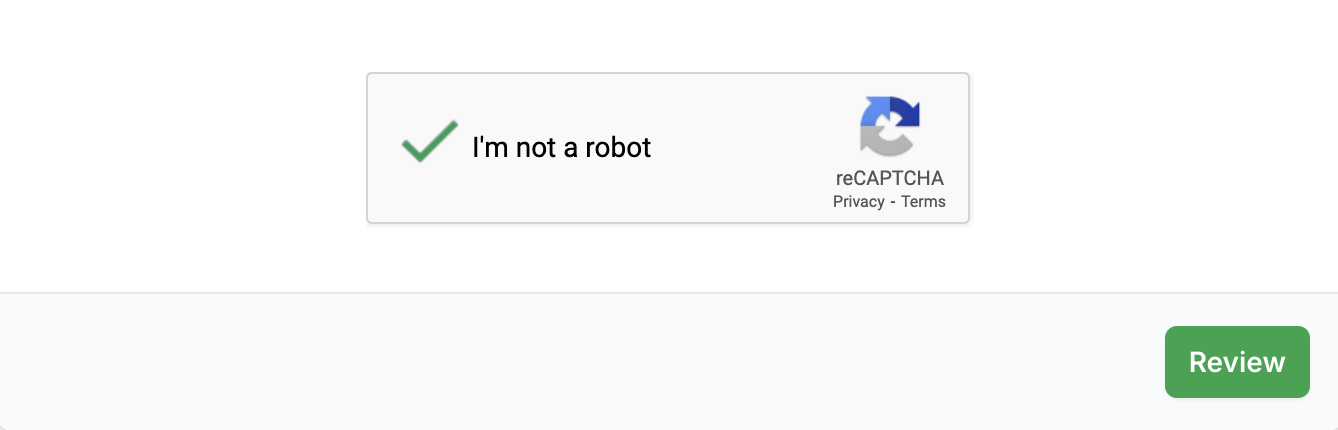Click the white page area above the captcha
Screen dimensions: 1338x430
pos(668,35)
